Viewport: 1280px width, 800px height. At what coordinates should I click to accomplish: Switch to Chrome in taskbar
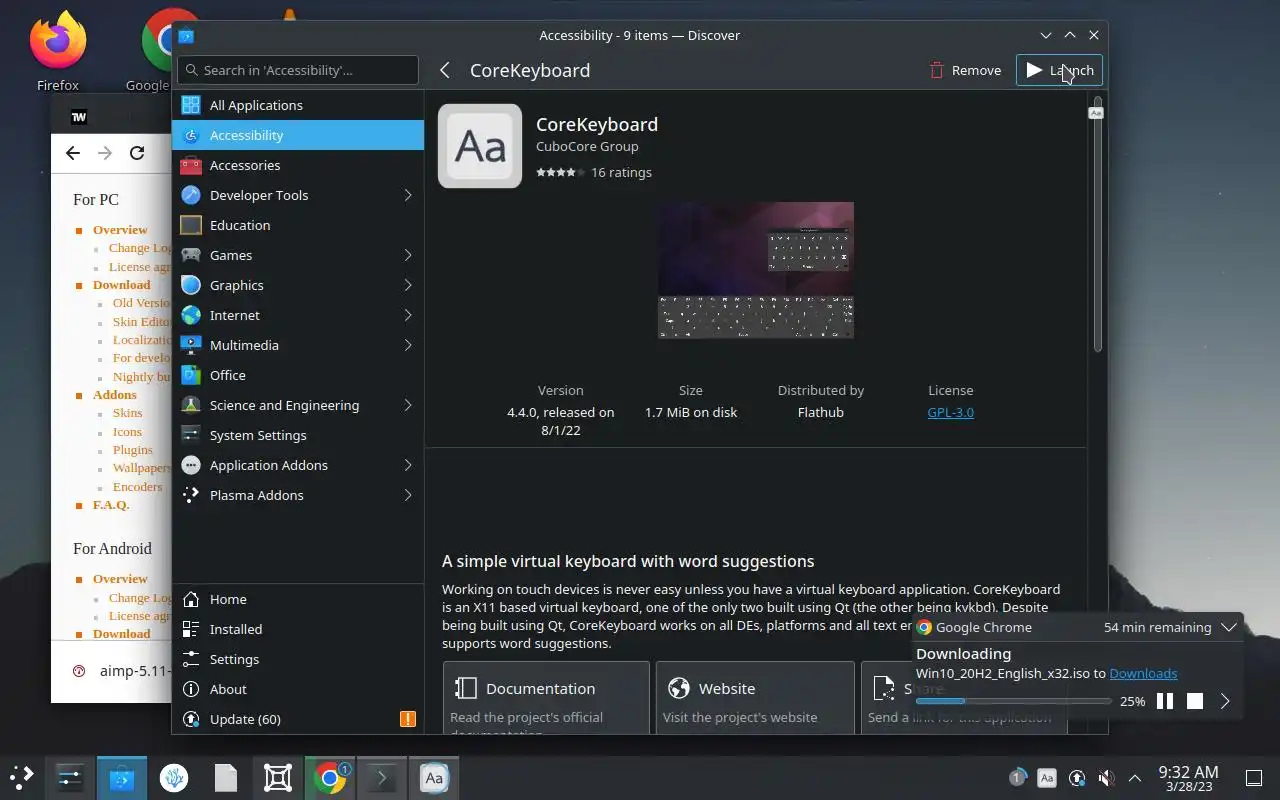(330, 777)
